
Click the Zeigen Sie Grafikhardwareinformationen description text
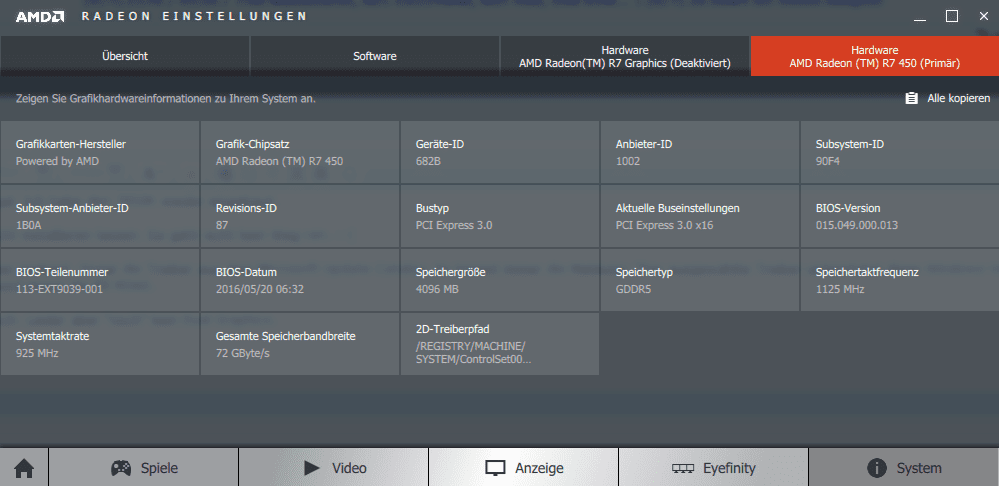click(166, 99)
